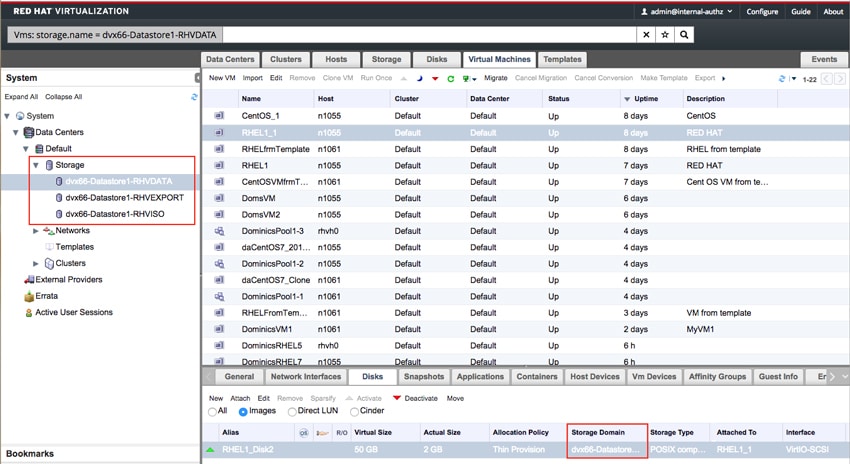This screenshot has width=850, height=464.
Task: Collapse the Default data center node
Action: pos(25,149)
